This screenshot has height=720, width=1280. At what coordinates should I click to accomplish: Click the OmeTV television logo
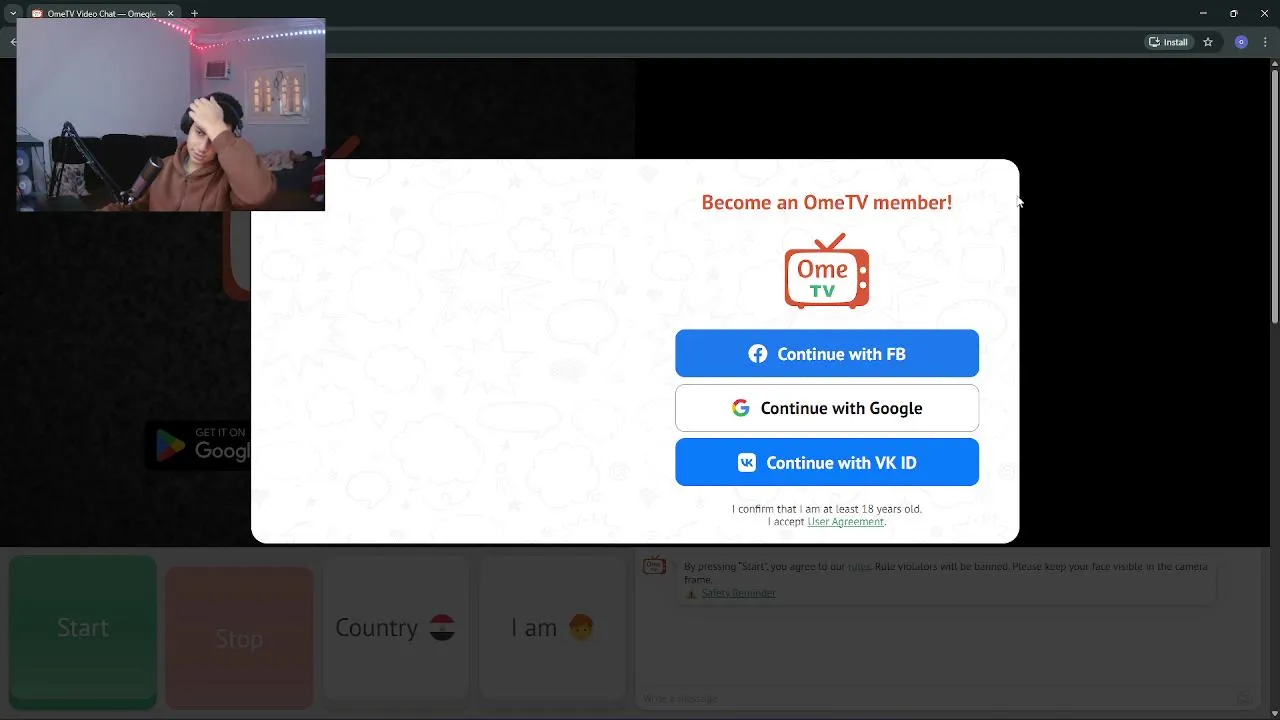(827, 271)
